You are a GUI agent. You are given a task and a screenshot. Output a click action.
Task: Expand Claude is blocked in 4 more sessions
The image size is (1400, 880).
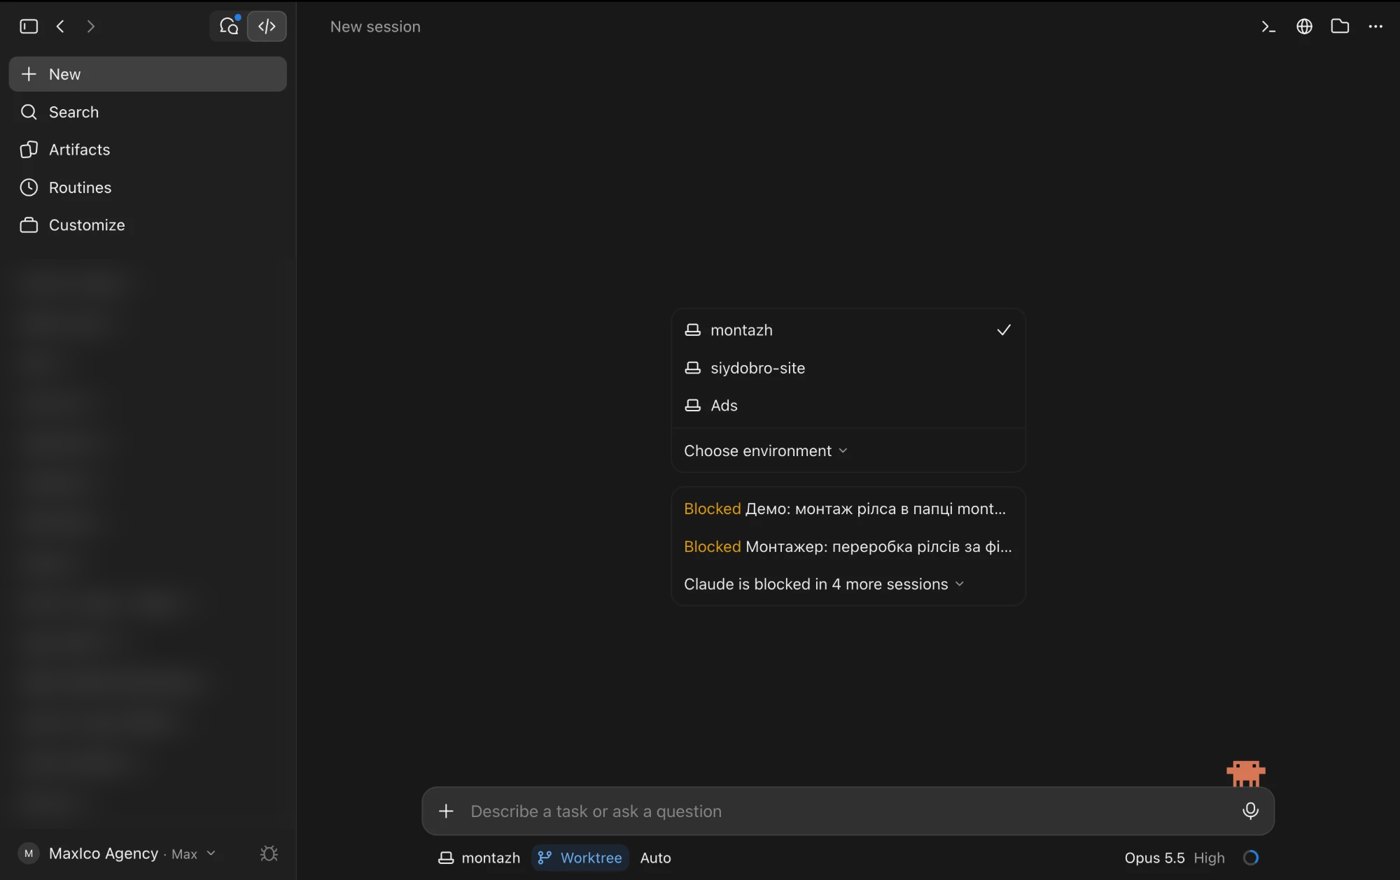824,584
